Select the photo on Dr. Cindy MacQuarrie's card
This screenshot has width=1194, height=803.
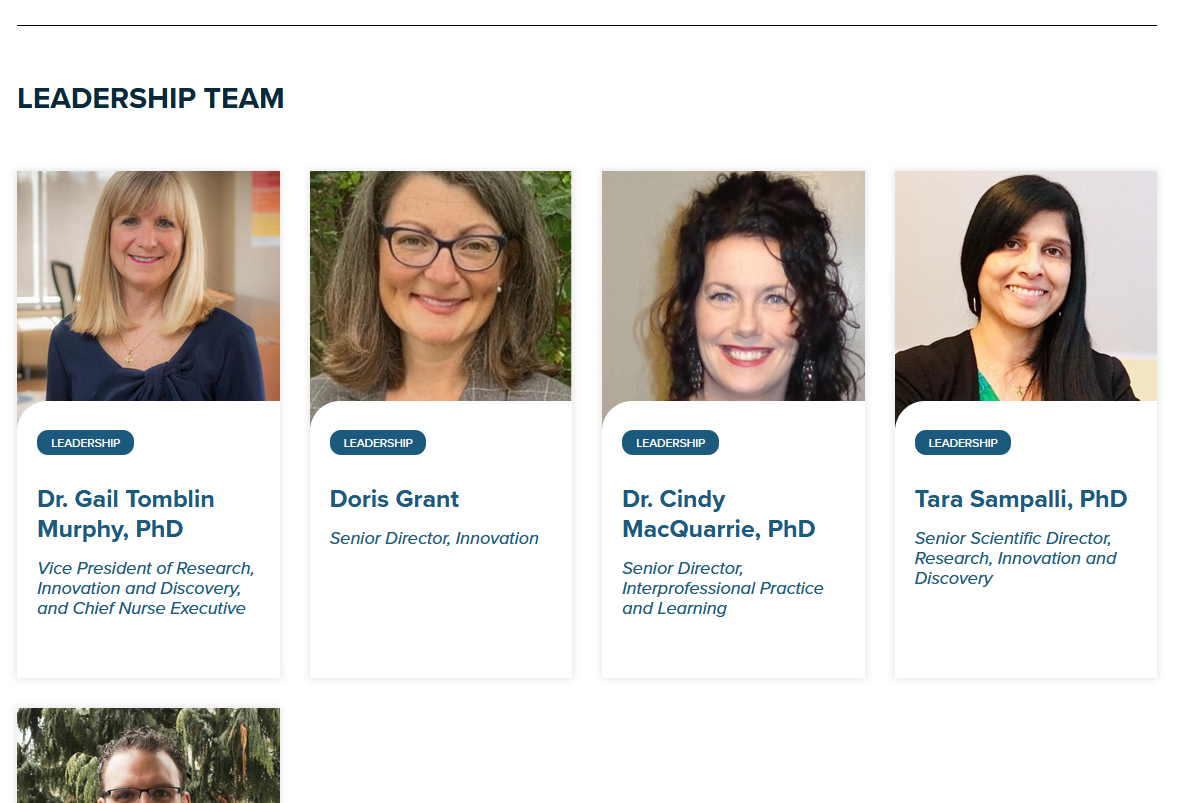(733, 286)
